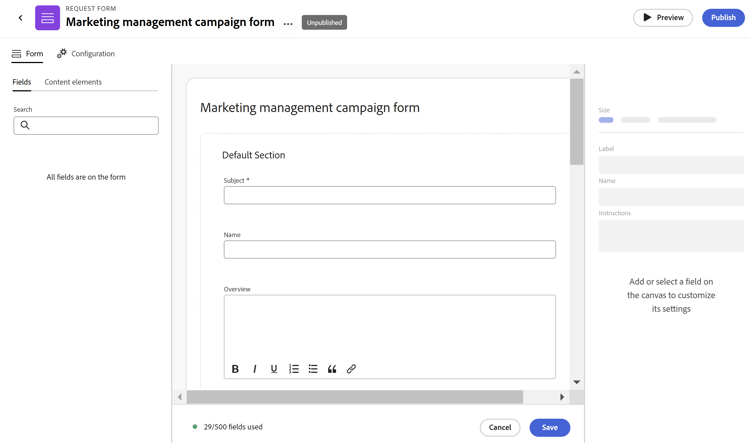Click the horizontal scroll right arrow

click(x=562, y=397)
